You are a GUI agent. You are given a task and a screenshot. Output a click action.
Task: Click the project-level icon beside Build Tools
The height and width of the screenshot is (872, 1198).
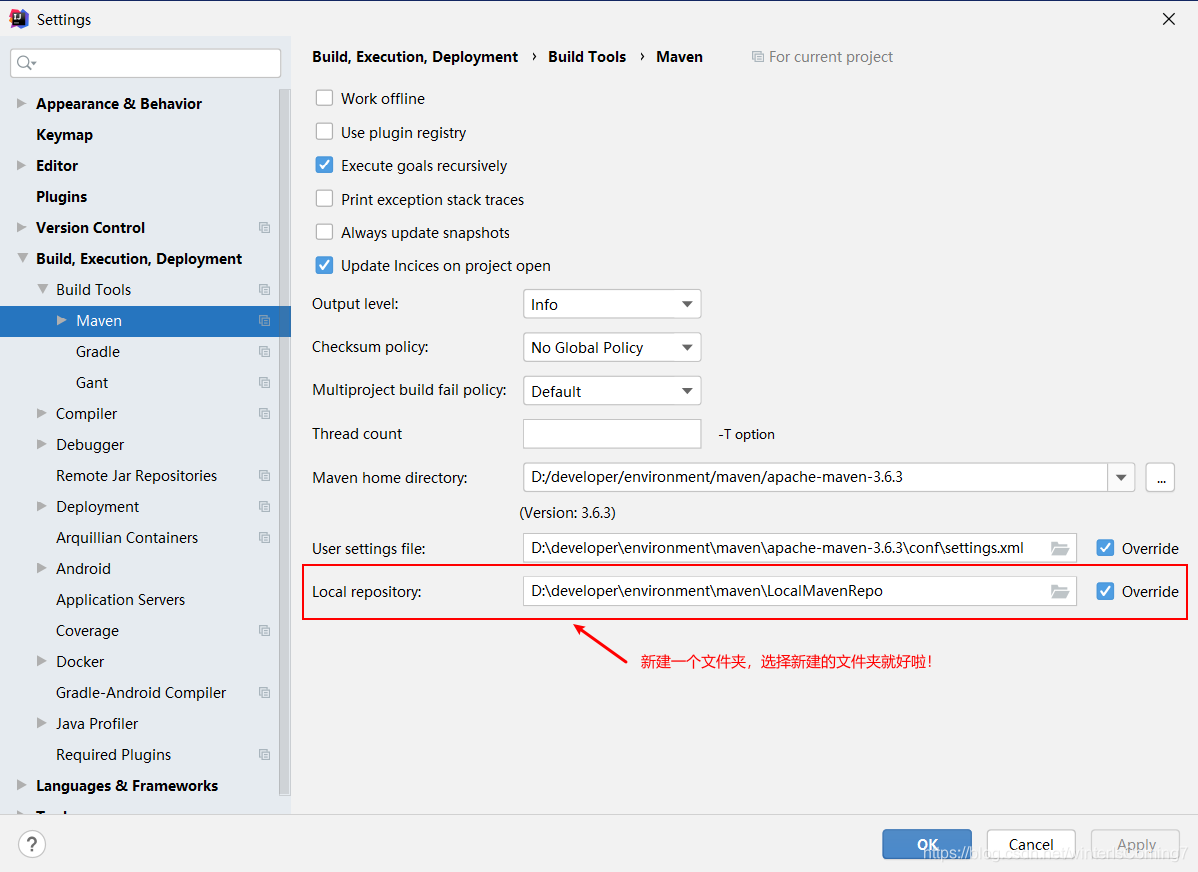click(x=264, y=290)
